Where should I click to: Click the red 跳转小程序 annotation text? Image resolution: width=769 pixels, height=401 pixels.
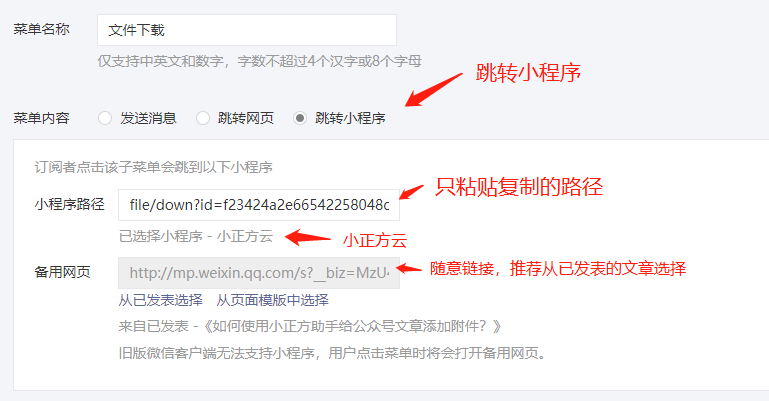(528, 73)
